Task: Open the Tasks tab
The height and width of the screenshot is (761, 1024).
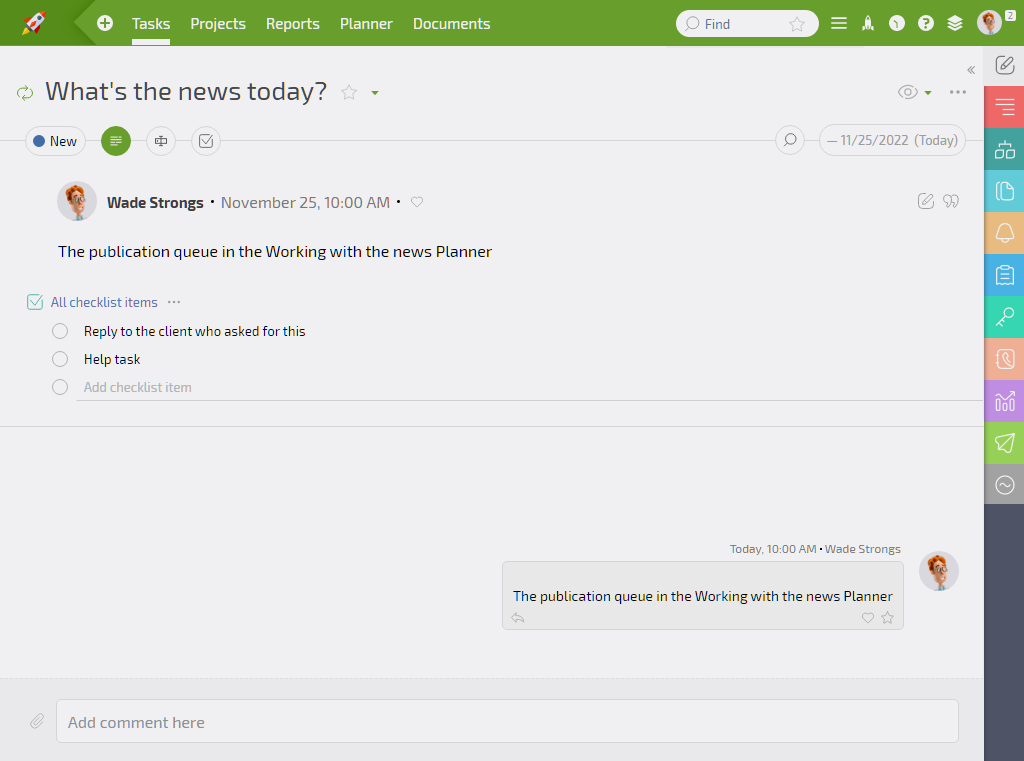Action: [151, 24]
